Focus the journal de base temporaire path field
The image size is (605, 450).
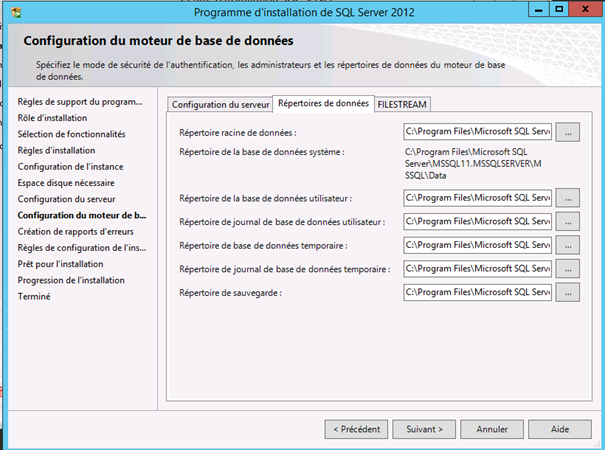coord(478,269)
